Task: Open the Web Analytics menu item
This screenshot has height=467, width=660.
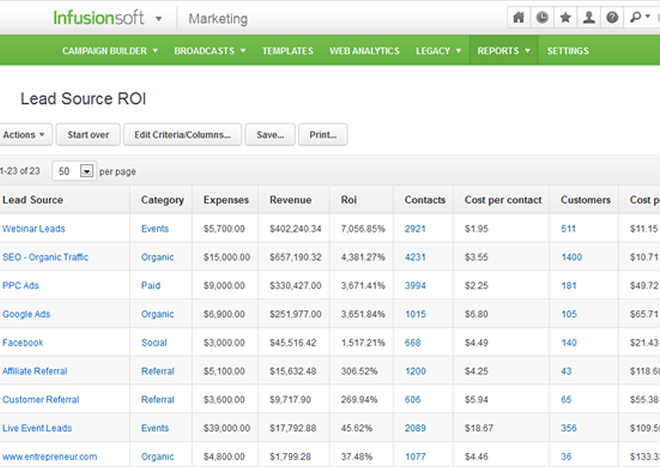Action: click(365, 51)
